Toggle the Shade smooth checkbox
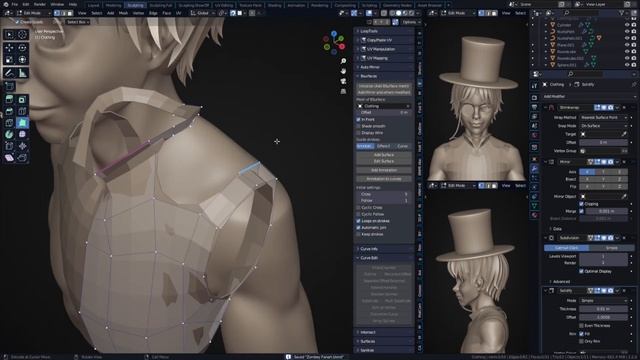 click(x=358, y=126)
